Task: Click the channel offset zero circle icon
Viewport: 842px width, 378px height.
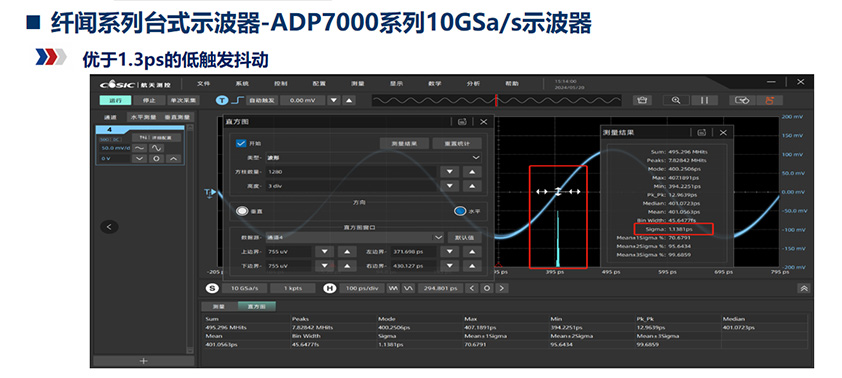Action: pyautogui.click(x=157, y=159)
